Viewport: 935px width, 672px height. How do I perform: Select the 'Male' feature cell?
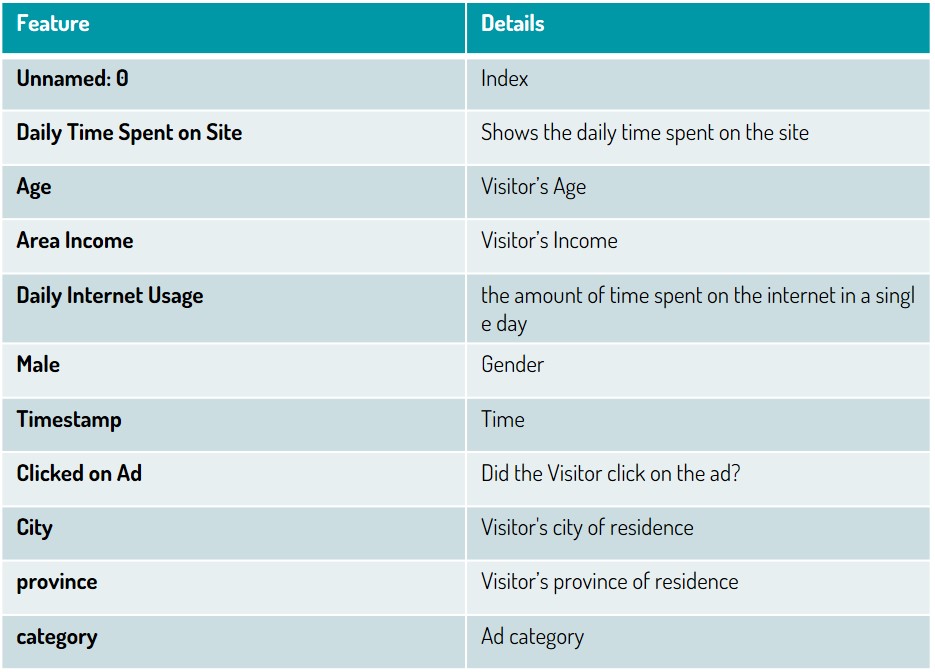(233, 370)
